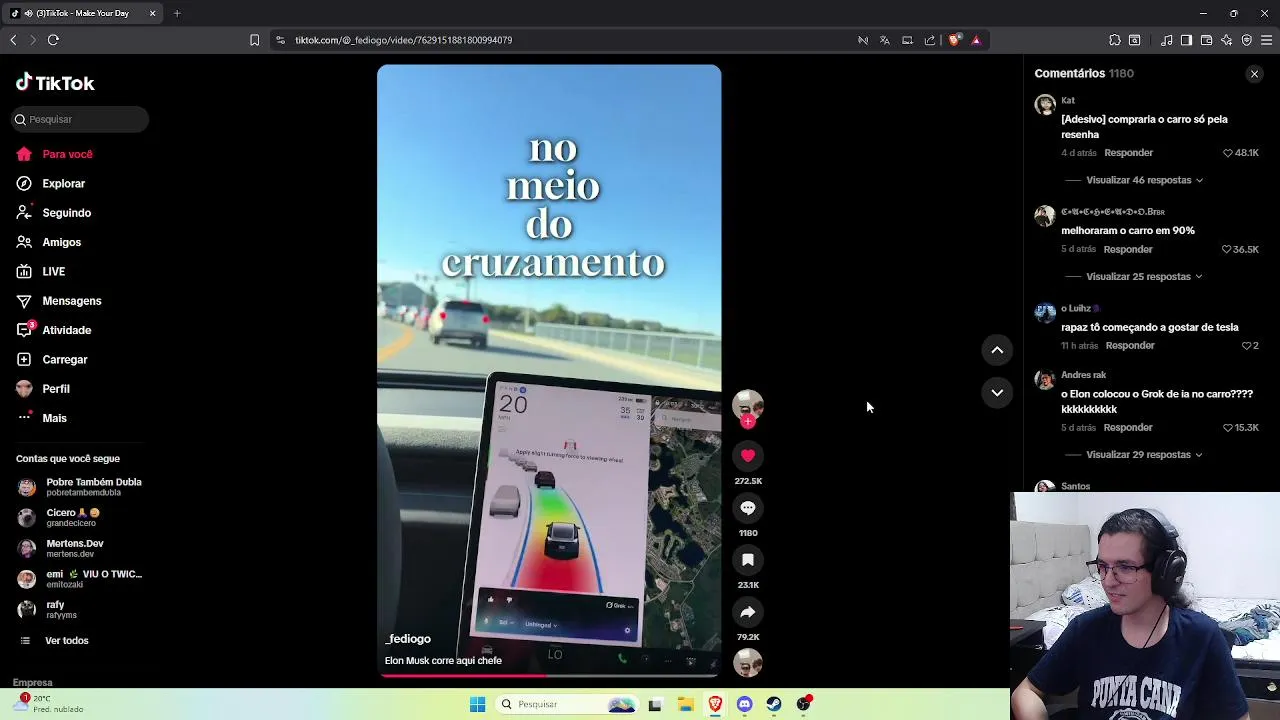Open _fediogo creator username on video

pyautogui.click(x=408, y=639)
